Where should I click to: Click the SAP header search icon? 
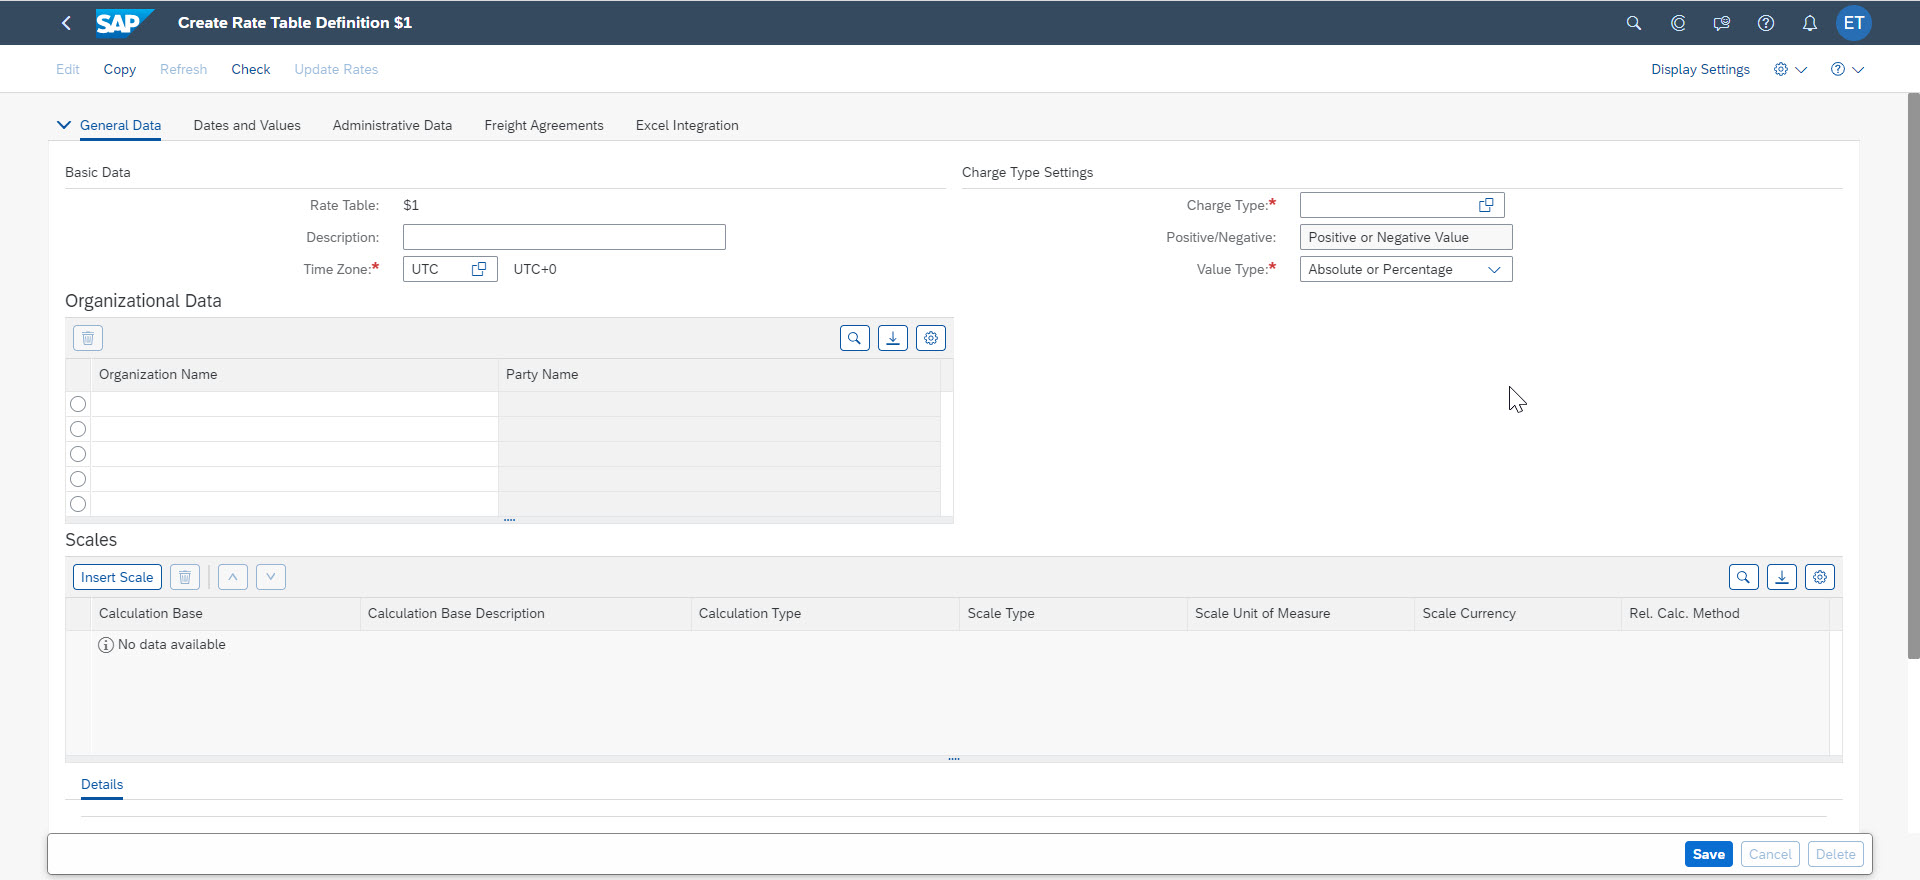[x=1633, y=23]
